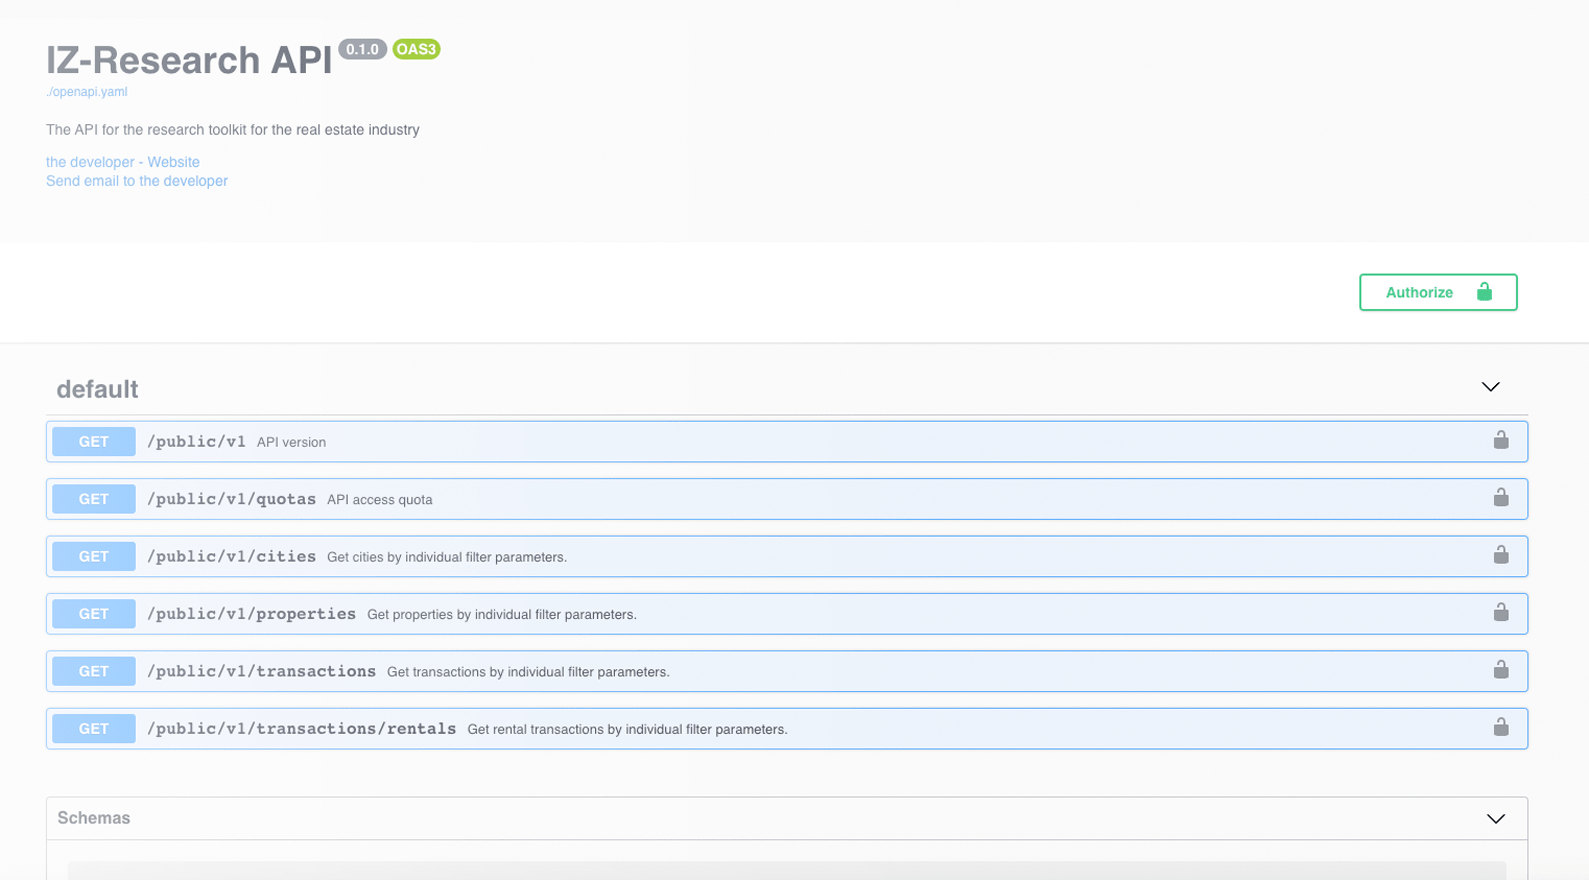This screenshot has width=1589, height=880.
Task: Expand GET /public/v1 API version operation
Action: coord(787,441)
